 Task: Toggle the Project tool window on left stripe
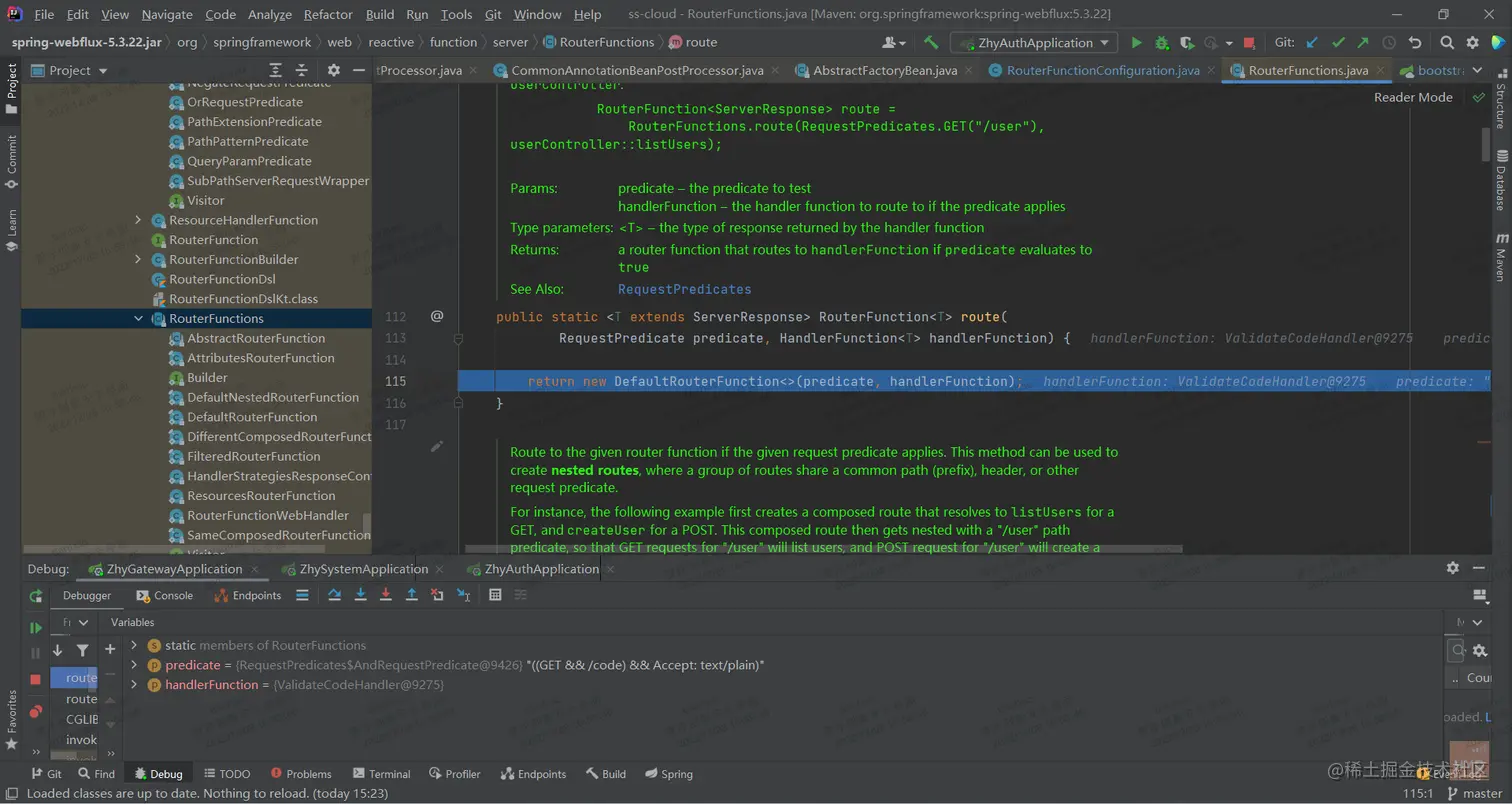[x=11, y=88]
